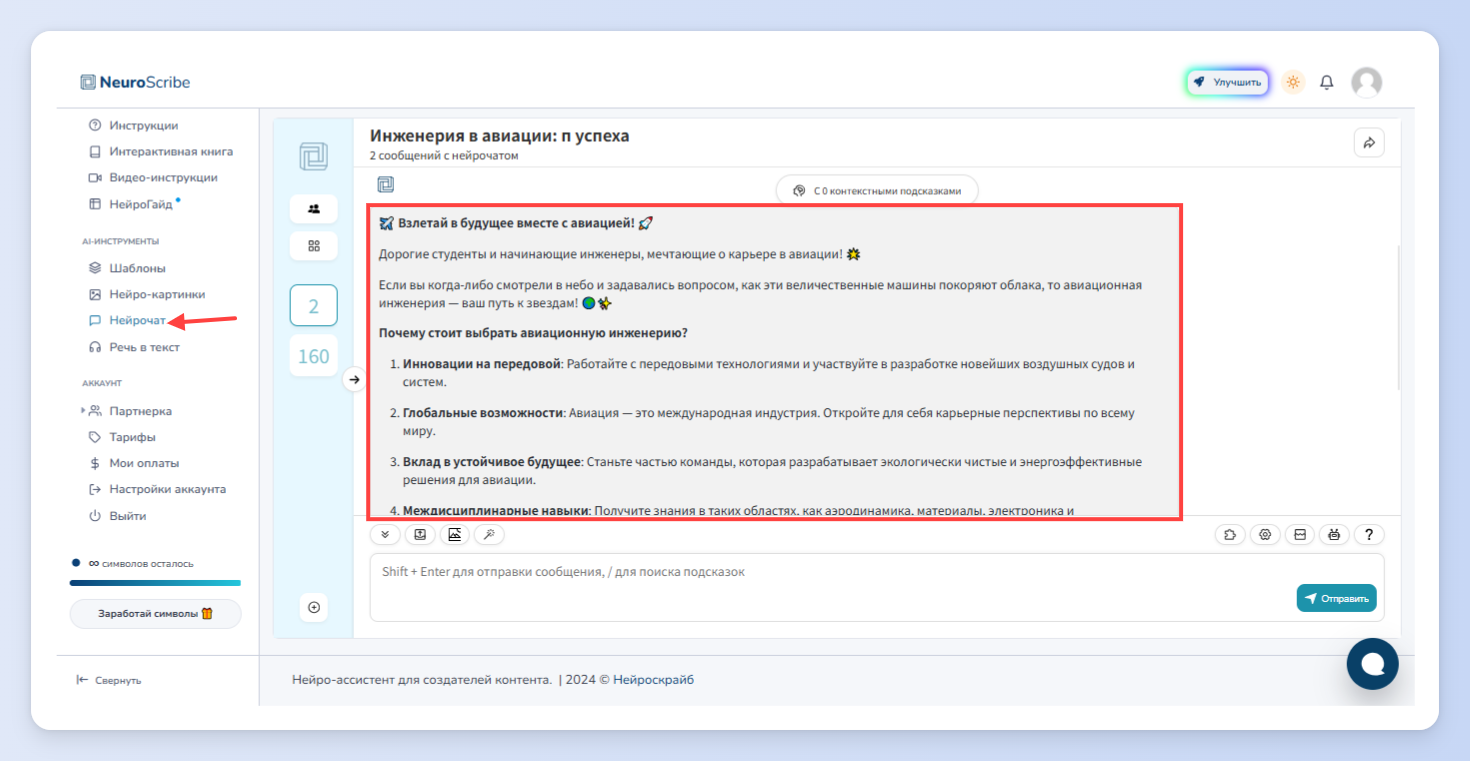Open the support chat bubble
Screen dimensions: 1470x761
tap(1373, 664)
